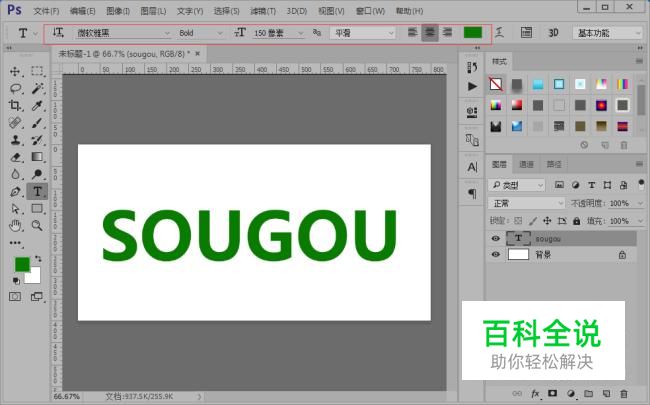The height and width of the screenshot is (405, 650).
Task: Select the Rectangle shape tool
Action: (x=37, y=209)
